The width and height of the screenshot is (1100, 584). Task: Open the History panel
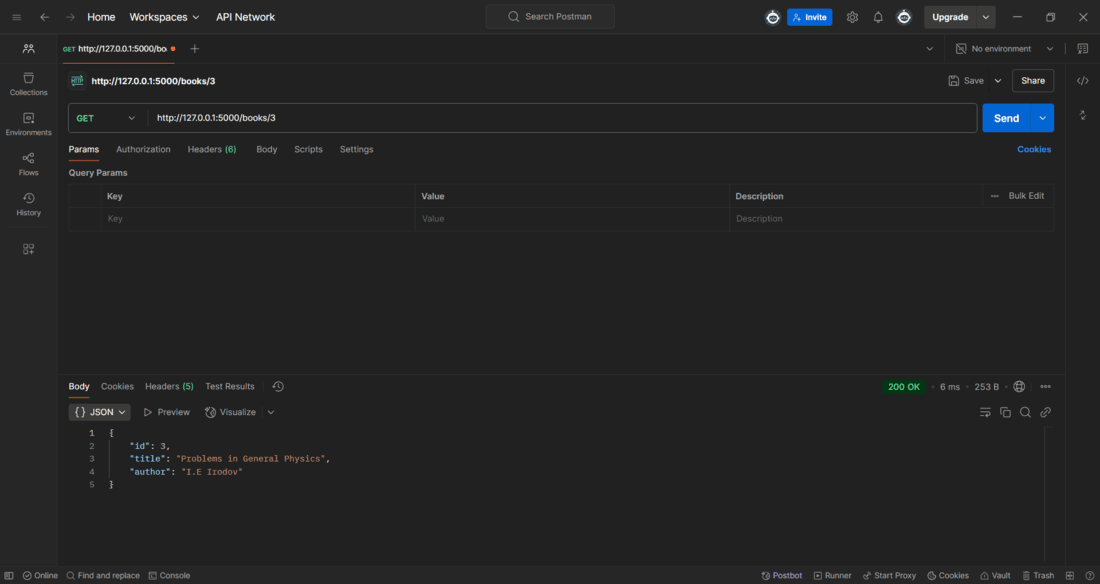[28, 204]
